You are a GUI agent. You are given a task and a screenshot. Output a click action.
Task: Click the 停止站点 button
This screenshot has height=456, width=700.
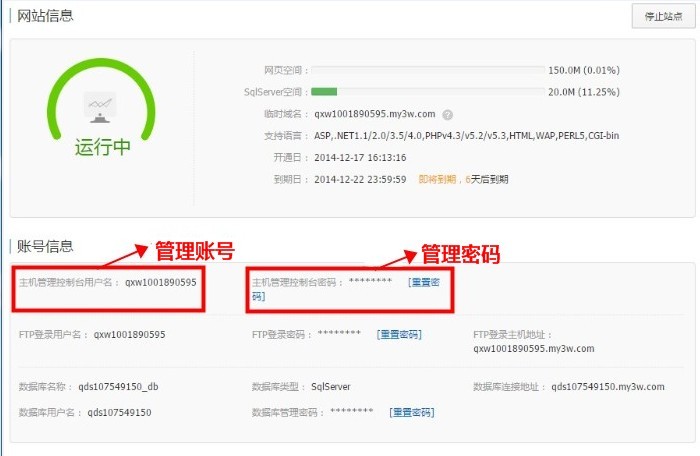[x=664, y=16]
